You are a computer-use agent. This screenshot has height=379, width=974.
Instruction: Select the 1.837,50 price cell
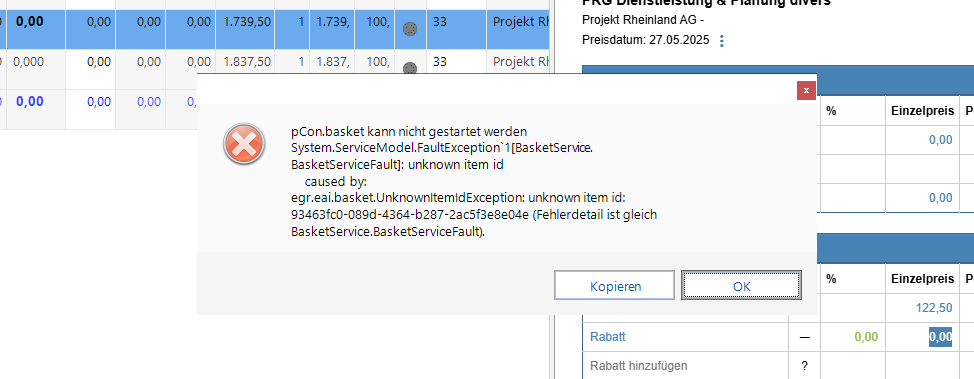pos(245,62)
